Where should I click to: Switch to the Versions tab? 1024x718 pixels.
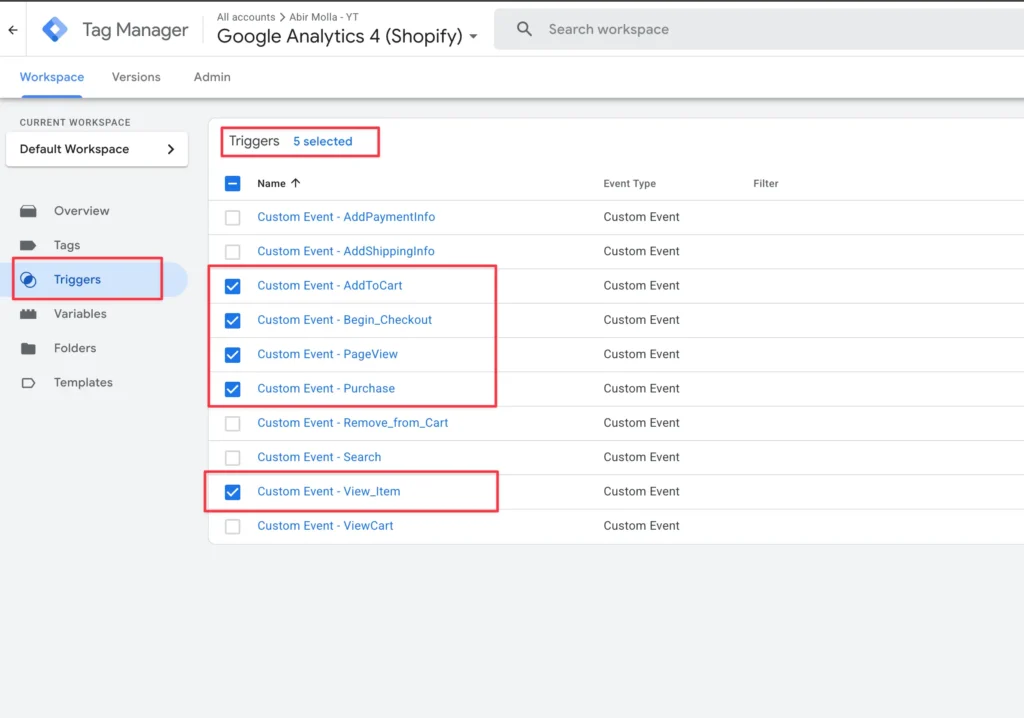tap(136, 77)
